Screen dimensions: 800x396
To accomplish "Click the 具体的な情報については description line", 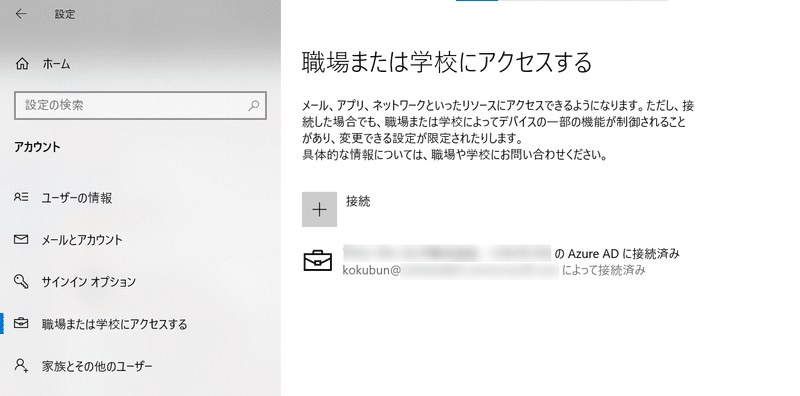I will click(x=455, y=155).
